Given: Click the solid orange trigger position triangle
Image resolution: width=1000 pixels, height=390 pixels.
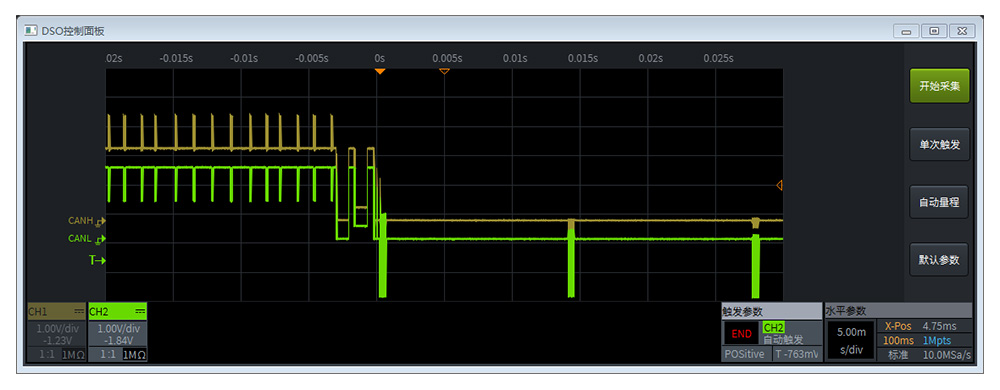Looking at the screenshot, I should click(380, 71).
